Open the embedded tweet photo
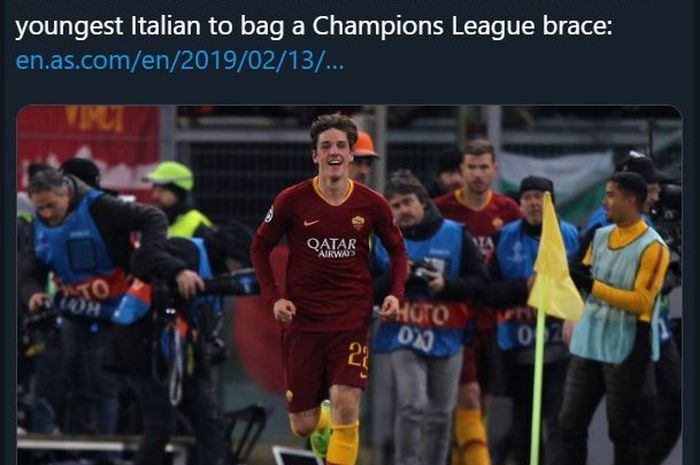The width and height of the screenshot is (700, 465). tap(350, 285)
